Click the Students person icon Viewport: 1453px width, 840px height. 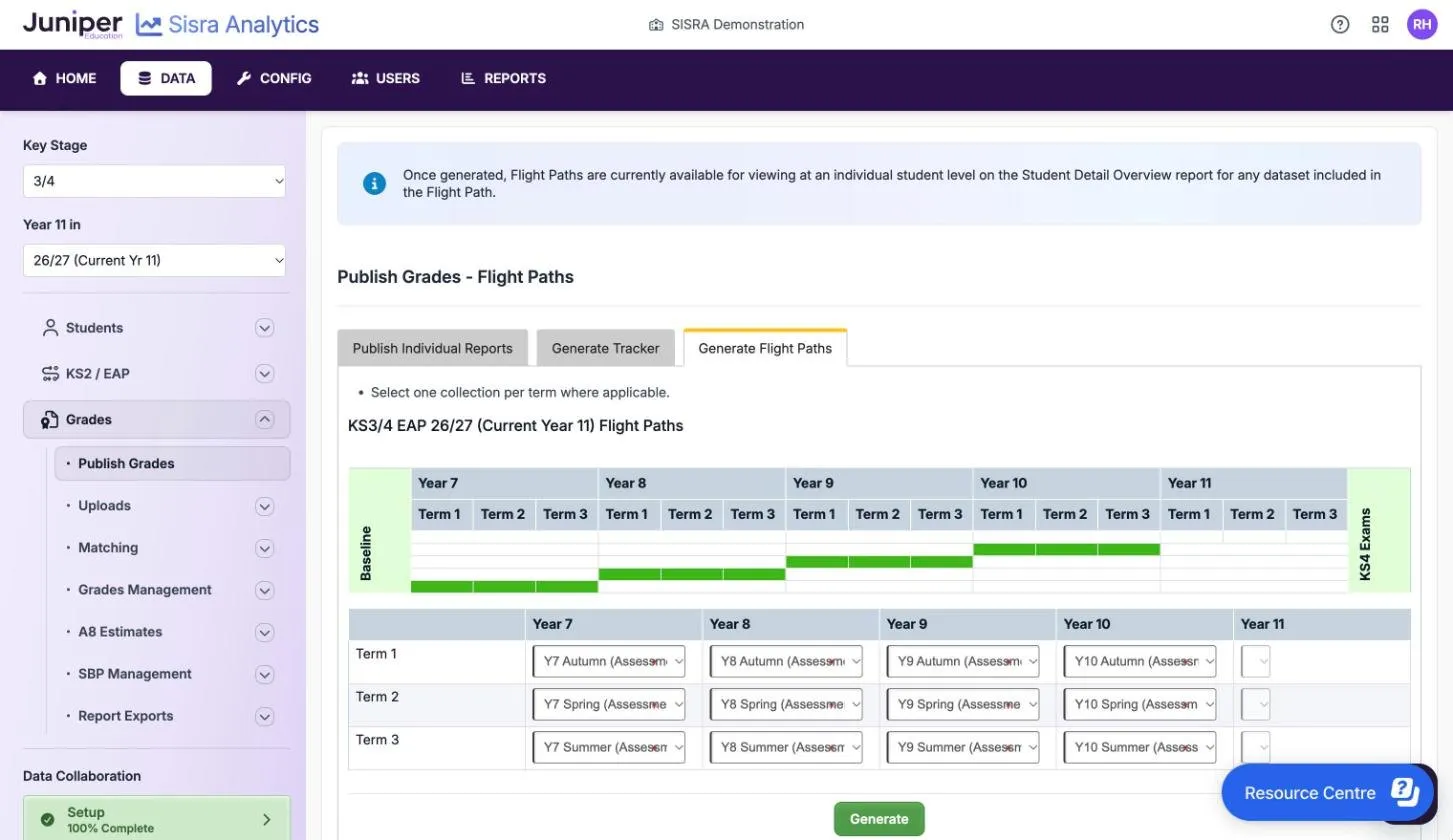coord(50,328)
